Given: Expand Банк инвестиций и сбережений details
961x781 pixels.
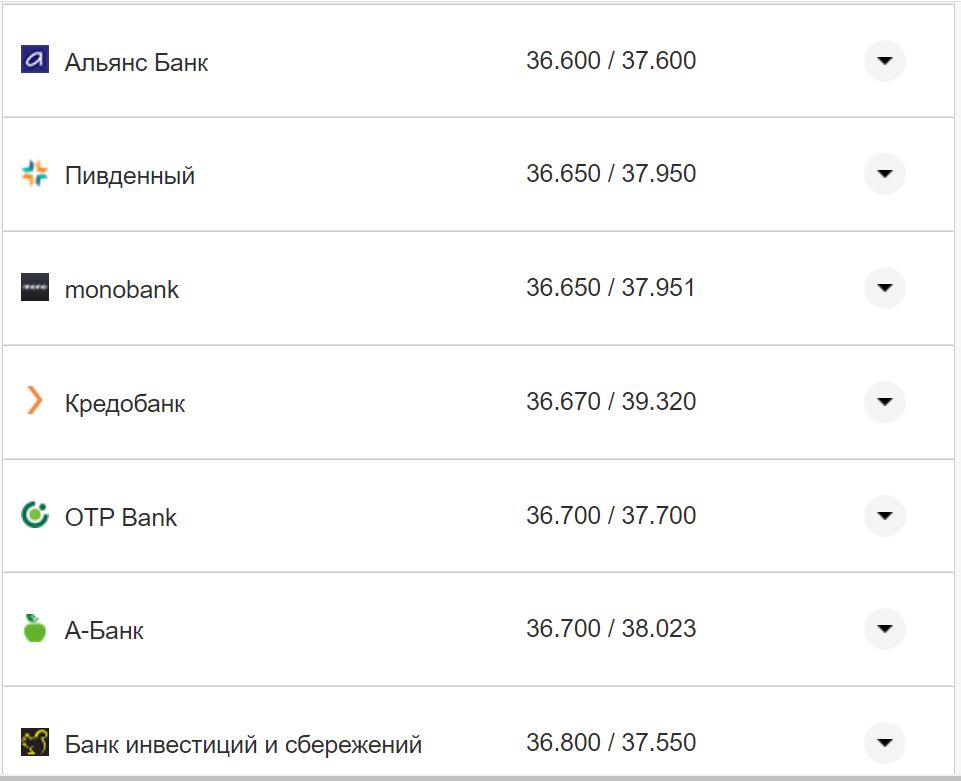Looking at the screenshot, I should coord(884,743).
